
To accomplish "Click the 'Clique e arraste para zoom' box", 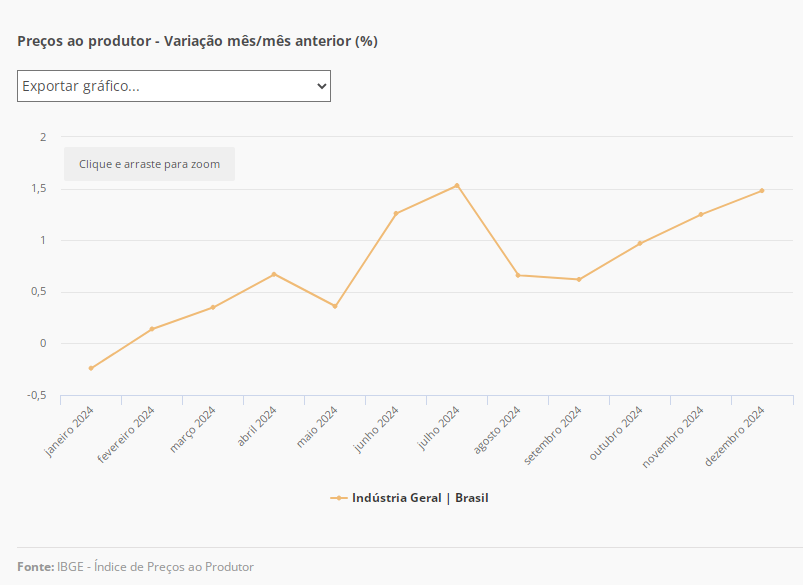I will coord(149,164).
